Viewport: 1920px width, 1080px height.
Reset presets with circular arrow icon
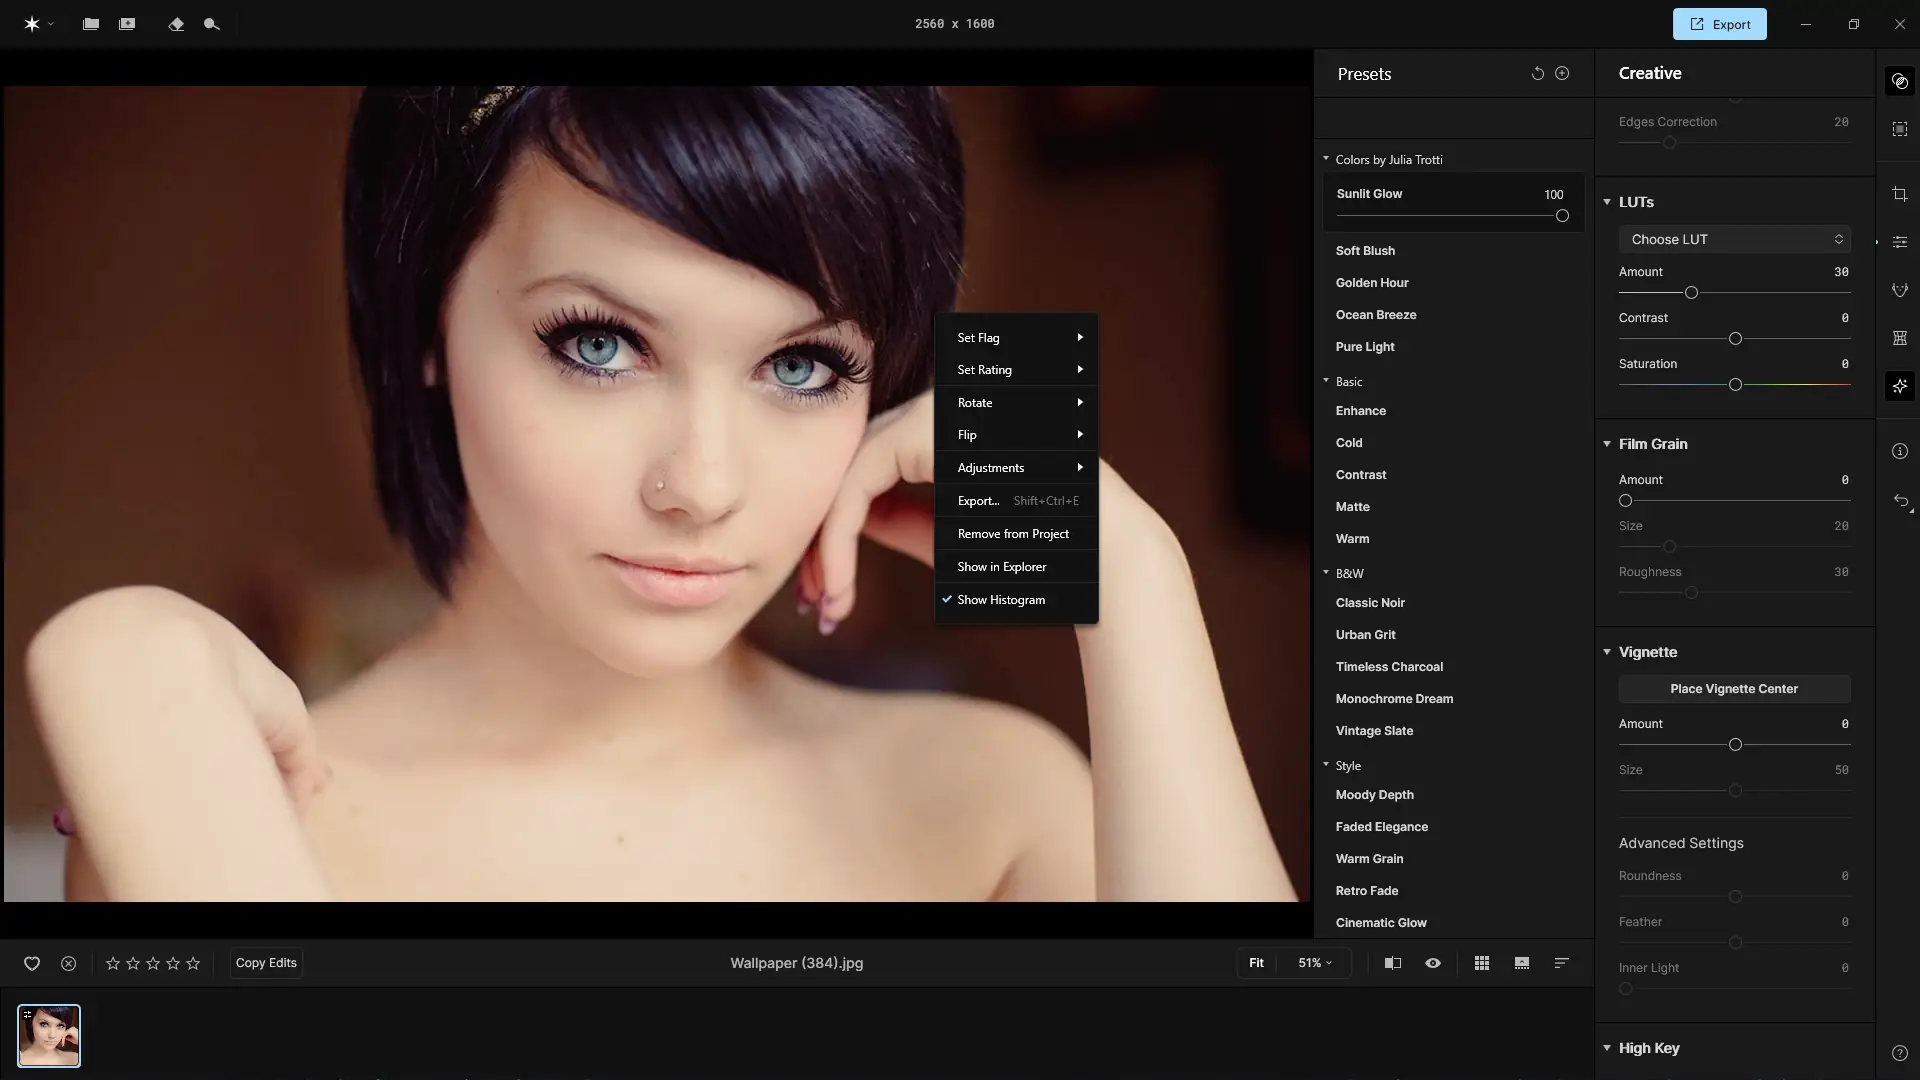coord(1538,73)
